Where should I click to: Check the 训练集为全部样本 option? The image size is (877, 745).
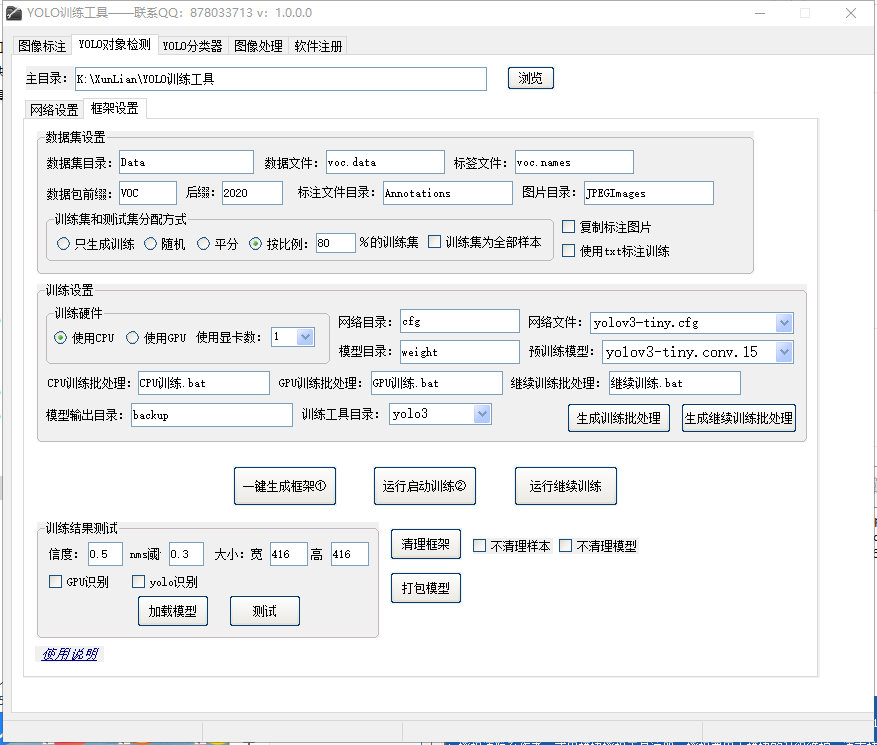pyautogui.click(x=434, y=242)
